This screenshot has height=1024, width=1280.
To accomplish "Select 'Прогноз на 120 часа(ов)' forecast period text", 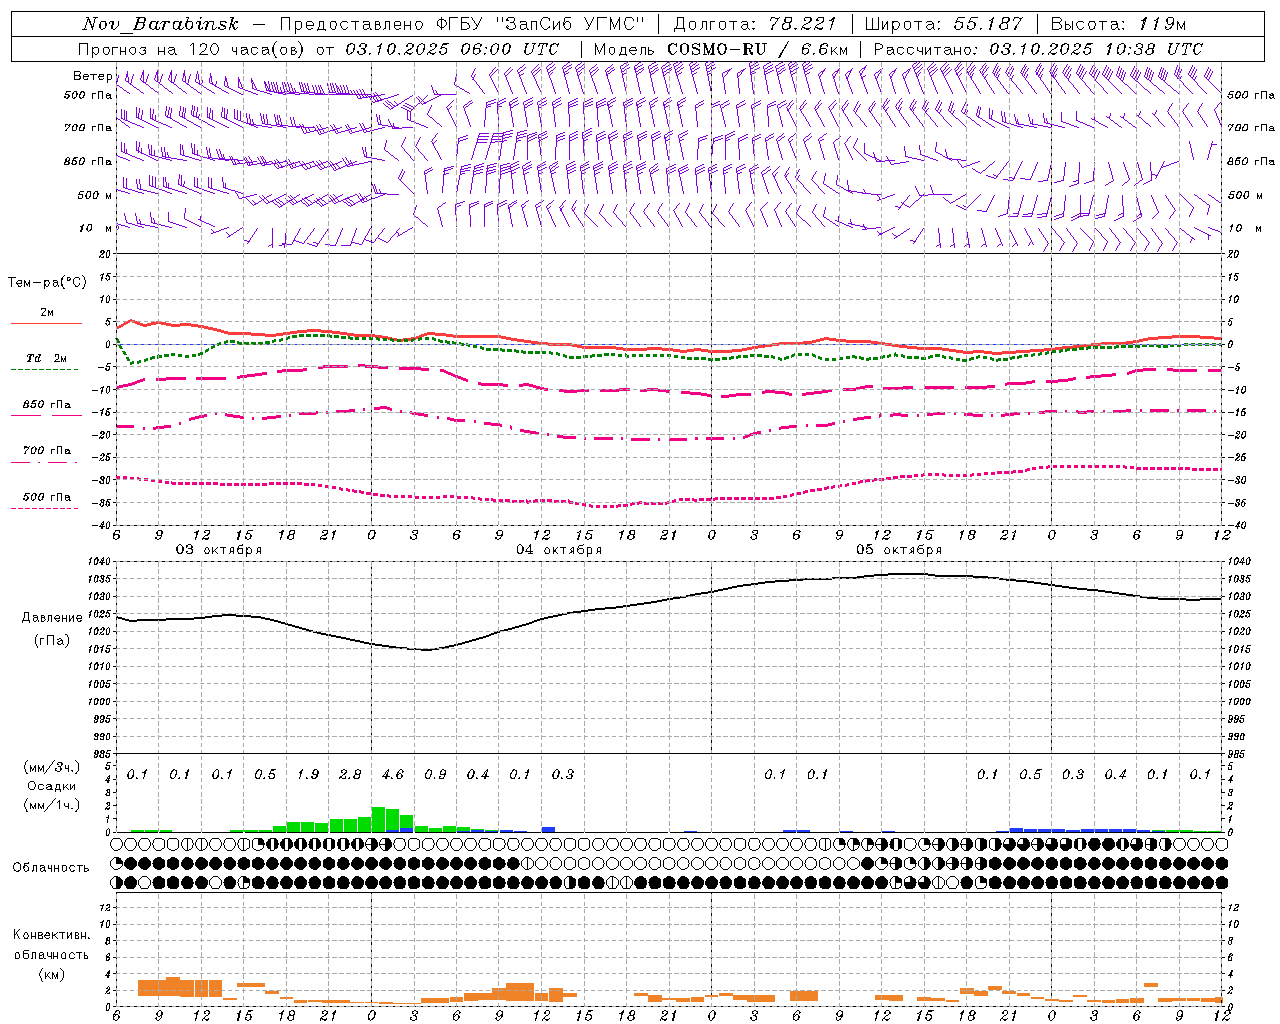I will click(x=192, y=49).
